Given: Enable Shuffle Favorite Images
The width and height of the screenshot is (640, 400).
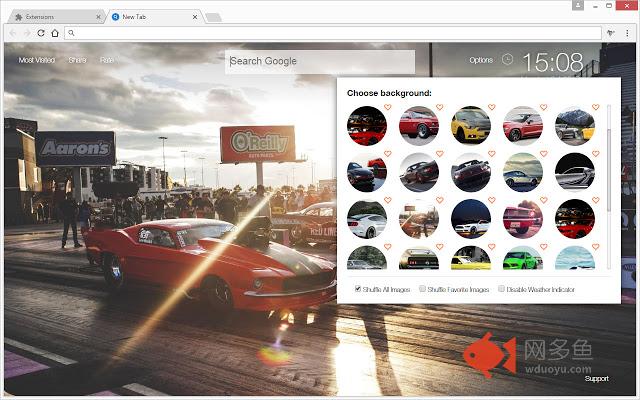Looking at the screenshot, I should pyautogui.click(x=423, y=289).
